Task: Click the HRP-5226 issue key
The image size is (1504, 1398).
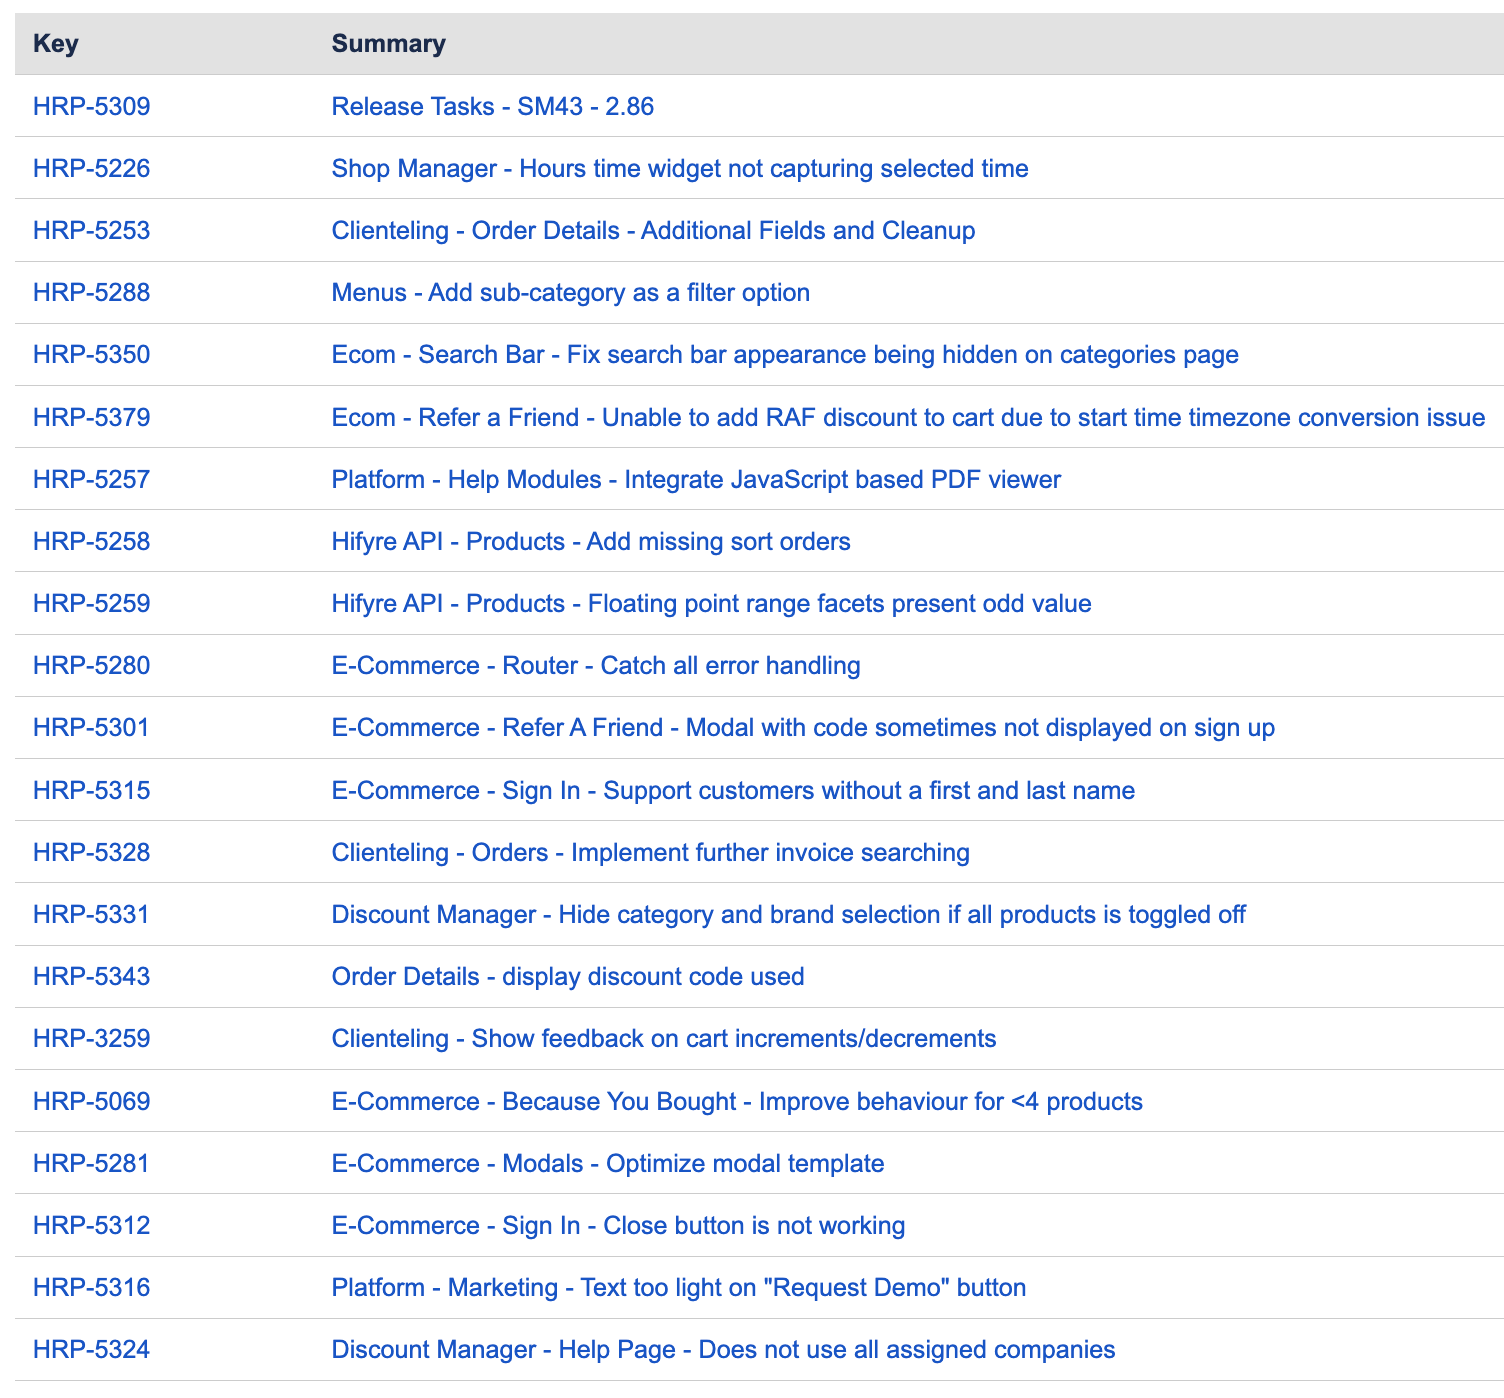Action: [91, 168]
